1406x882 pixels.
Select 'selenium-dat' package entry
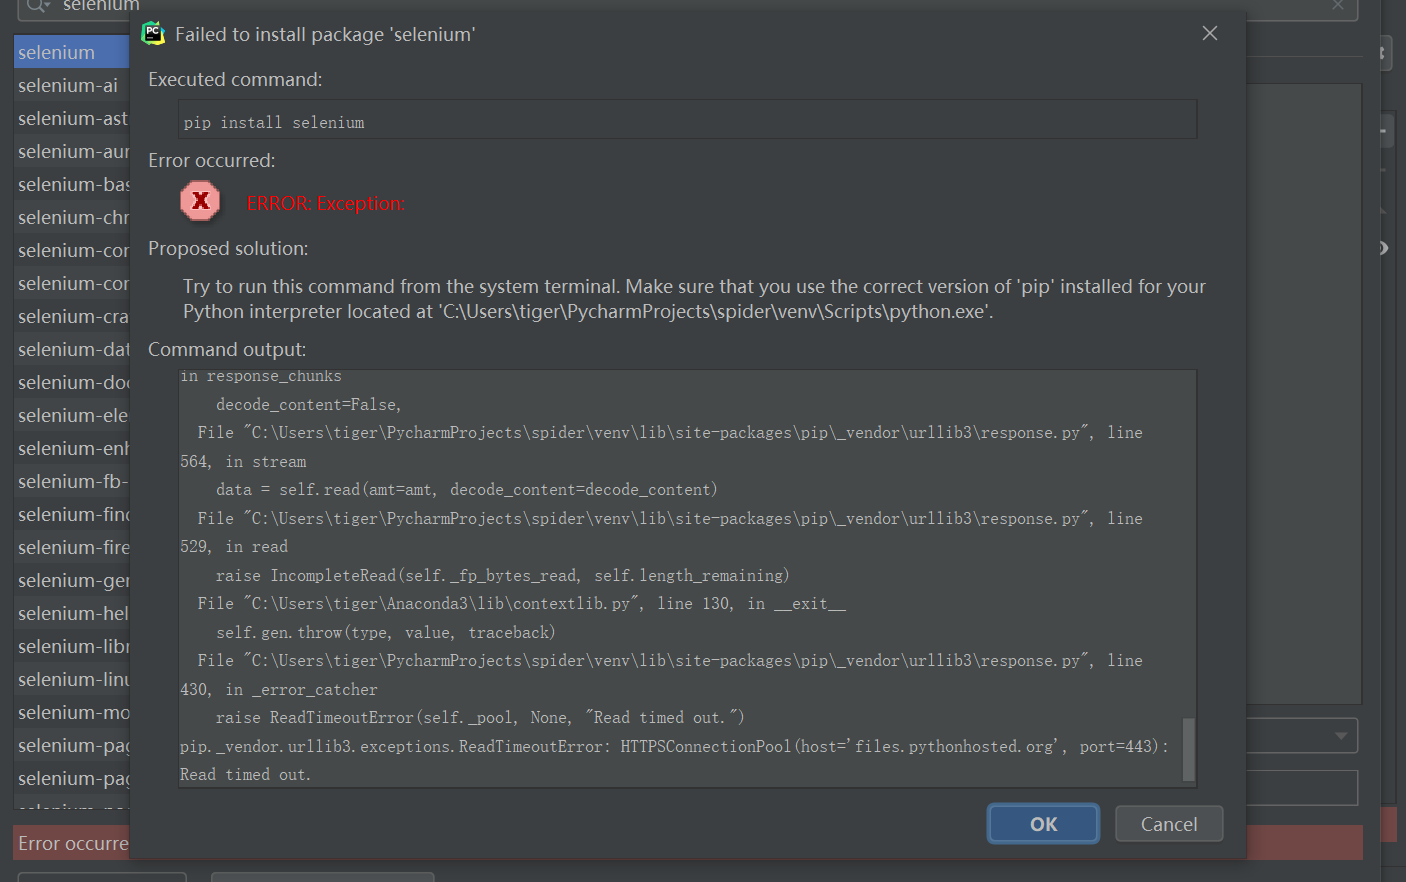coord(71,349)
